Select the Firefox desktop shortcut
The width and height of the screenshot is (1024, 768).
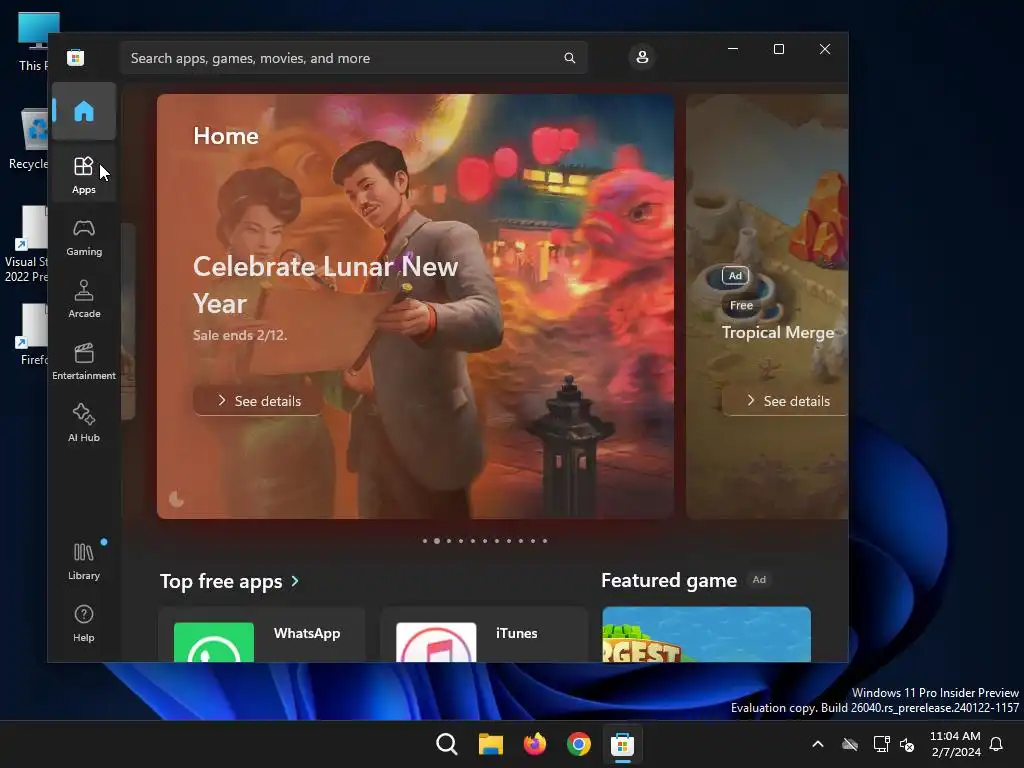click(x=32, y=334)
